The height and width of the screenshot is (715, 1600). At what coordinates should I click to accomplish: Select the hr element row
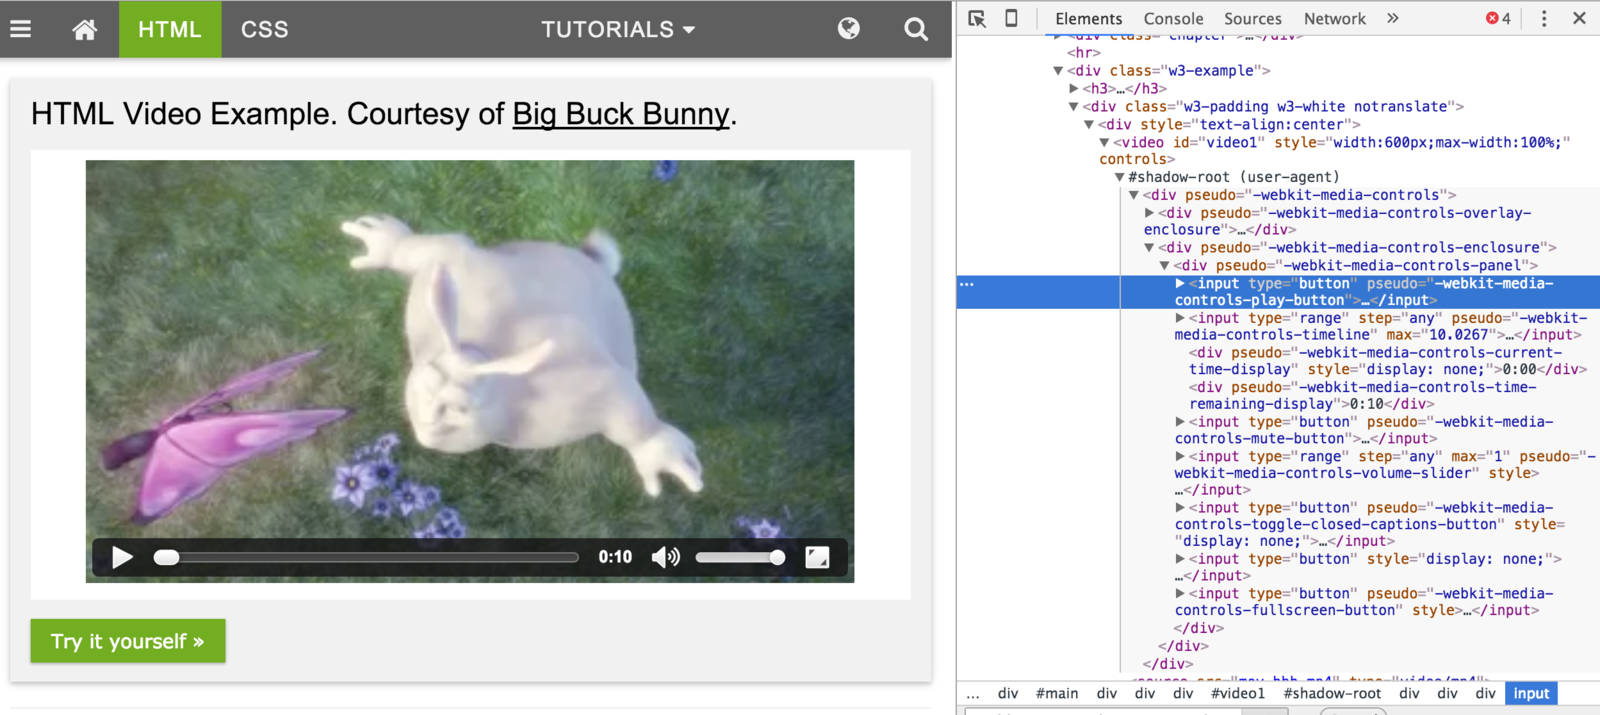click(x=1083, y=53)
